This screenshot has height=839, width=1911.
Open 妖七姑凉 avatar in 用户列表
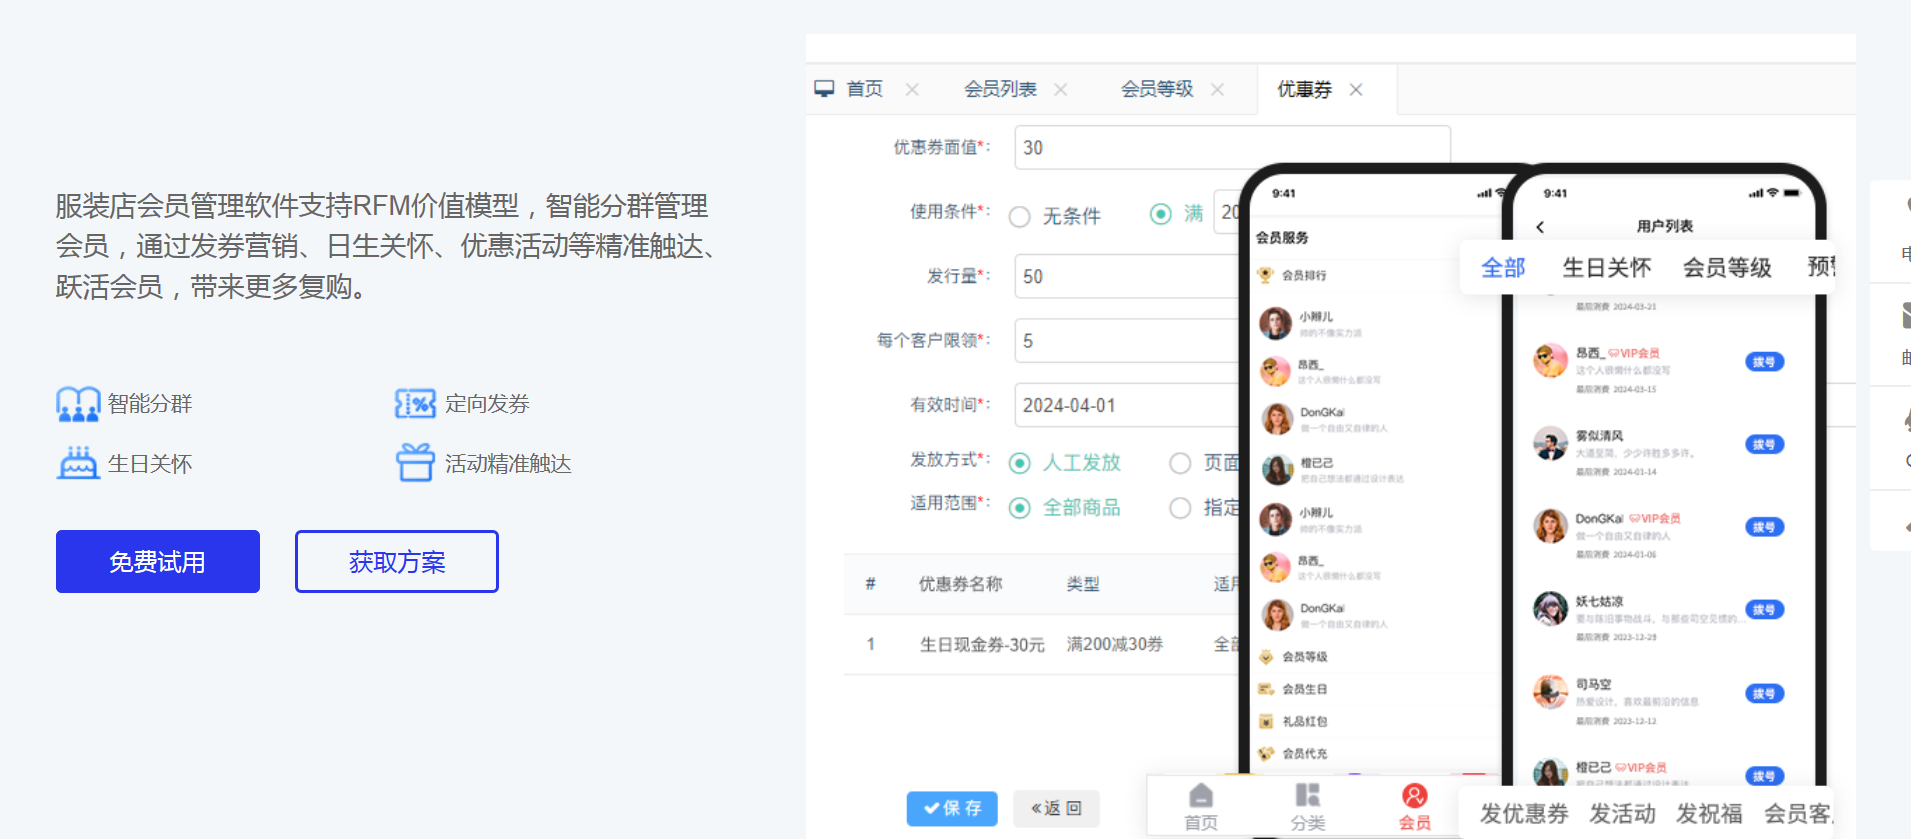click(x=1550, y=608)
